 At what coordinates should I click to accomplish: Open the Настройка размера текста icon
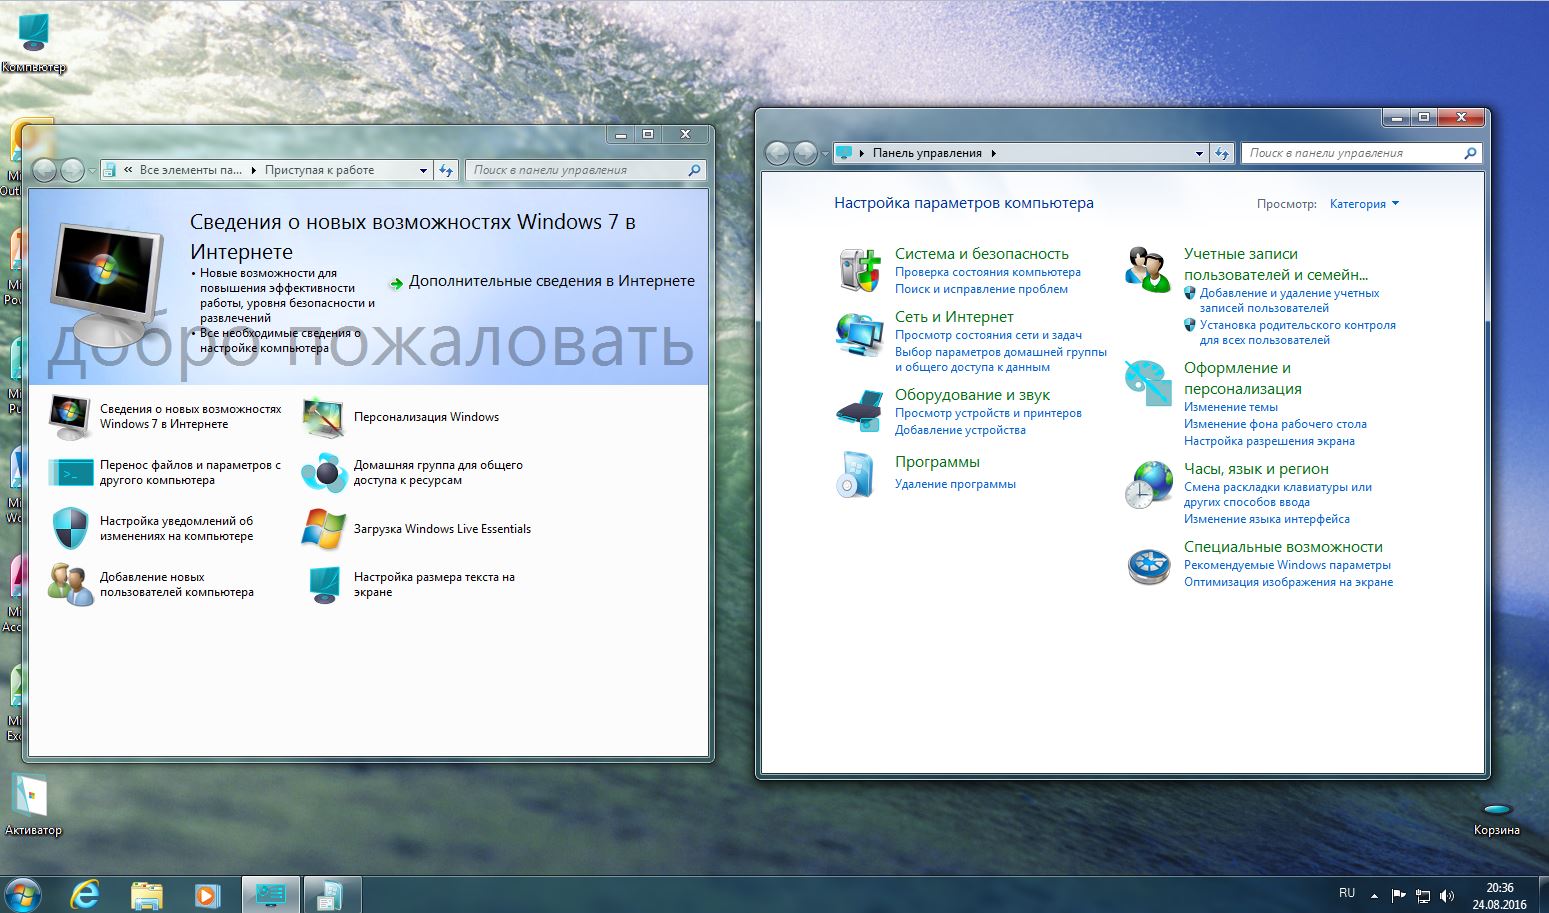324,584
